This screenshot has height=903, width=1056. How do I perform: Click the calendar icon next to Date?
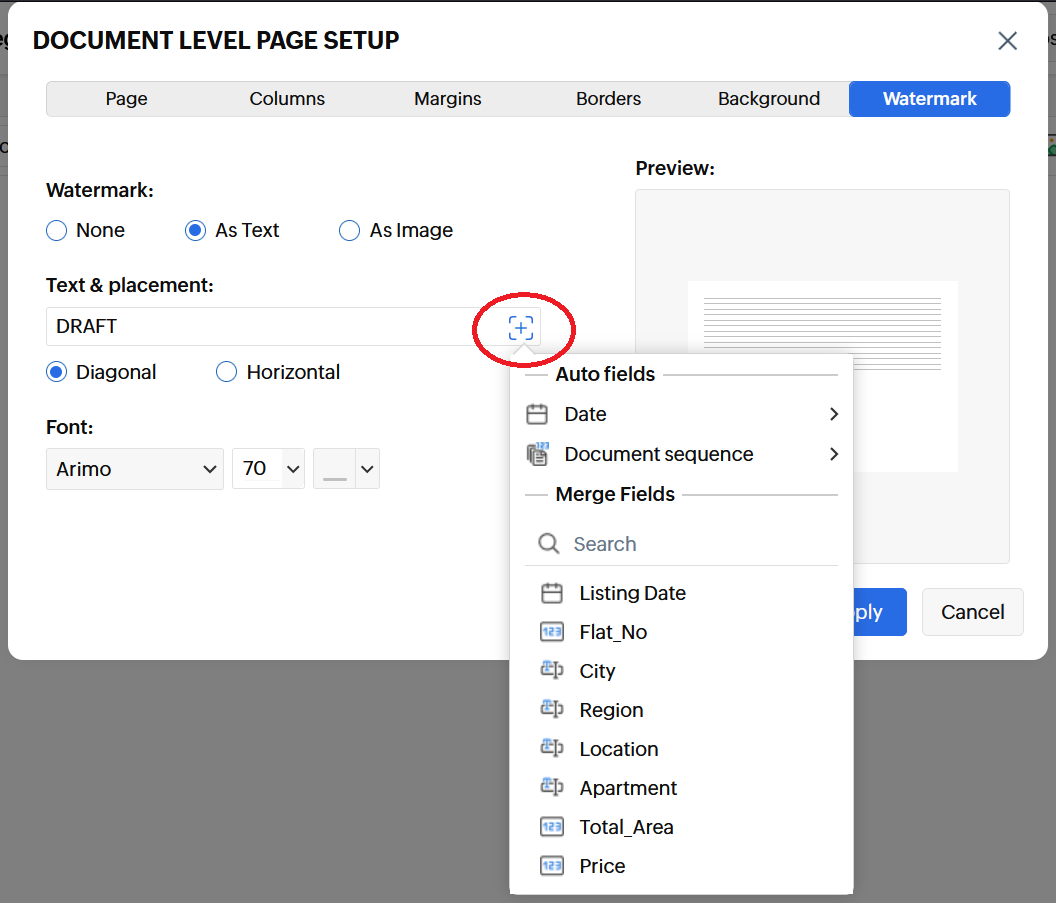[537, 414]
